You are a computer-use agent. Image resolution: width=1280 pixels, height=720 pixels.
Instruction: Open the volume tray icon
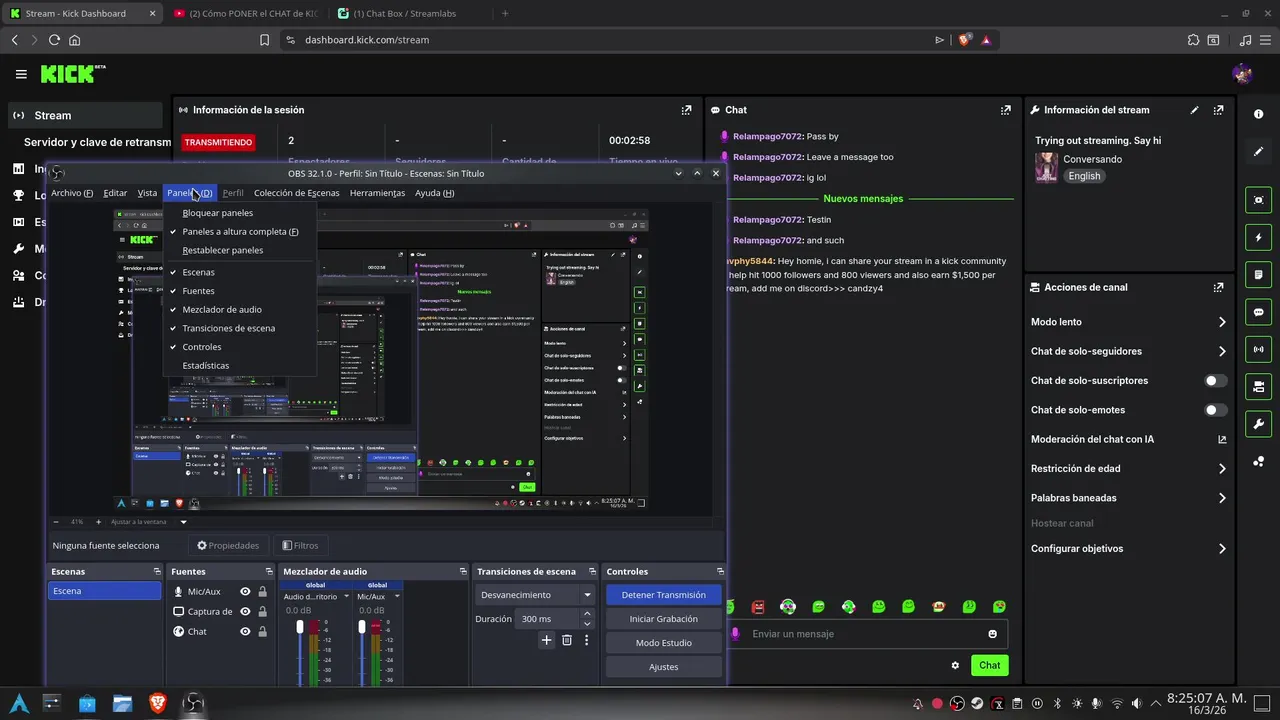pyautogui.click(x=1137, y=703)
